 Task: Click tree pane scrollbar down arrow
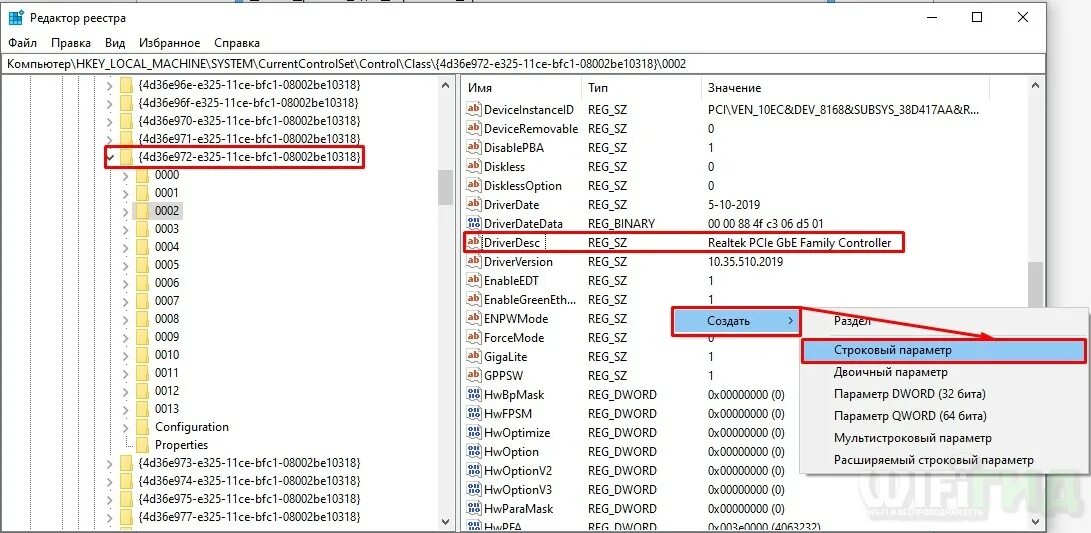tap(445, 520)
